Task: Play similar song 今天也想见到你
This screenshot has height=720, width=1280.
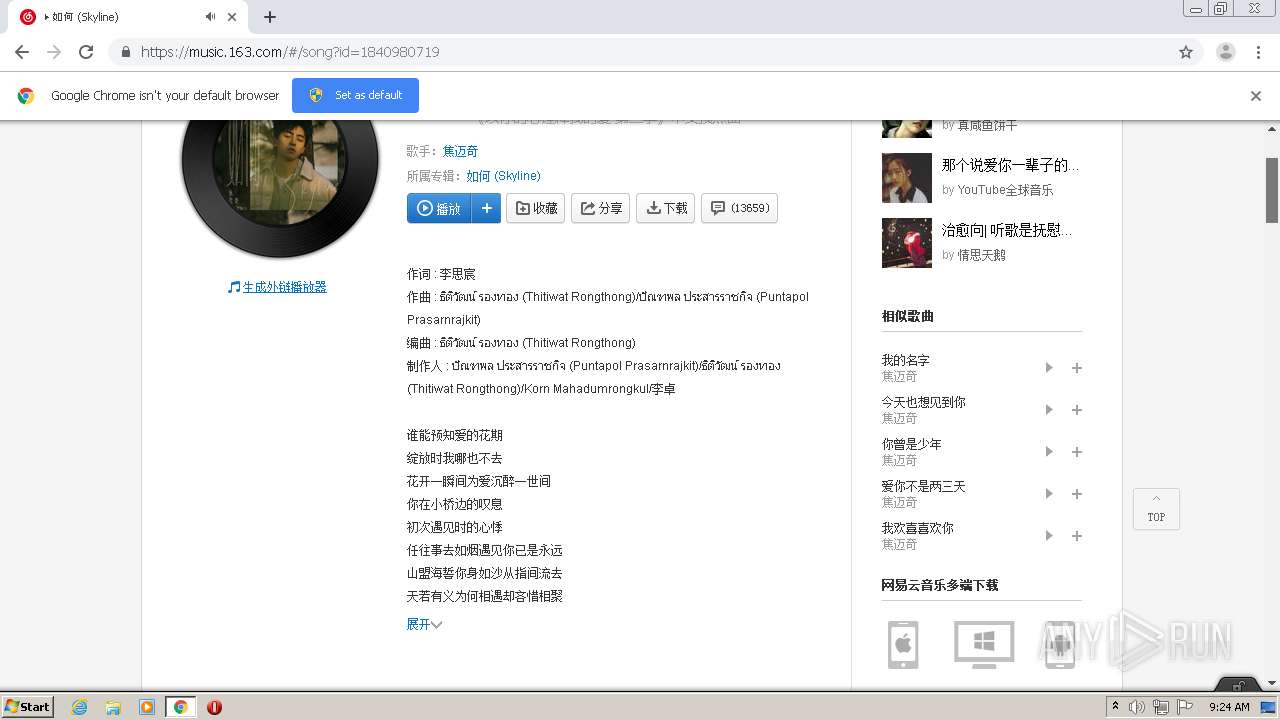Action: (1049, 410)
